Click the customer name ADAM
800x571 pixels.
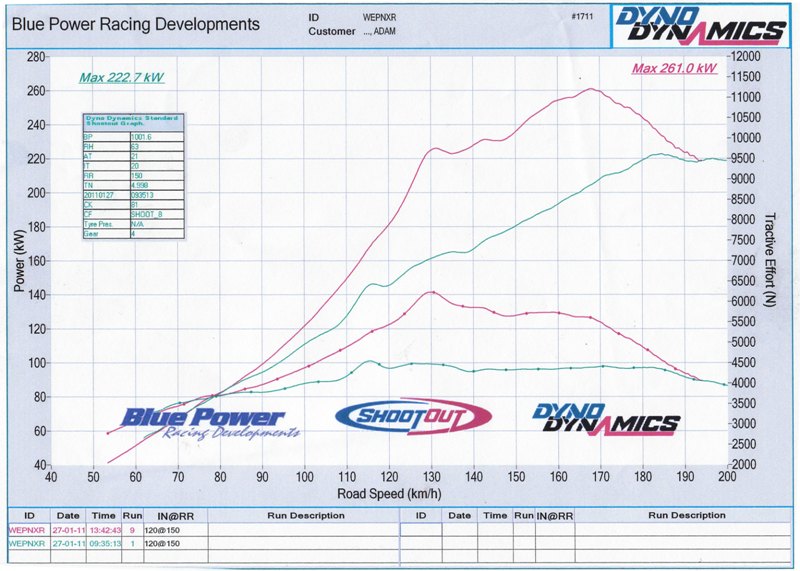(385, 31)
